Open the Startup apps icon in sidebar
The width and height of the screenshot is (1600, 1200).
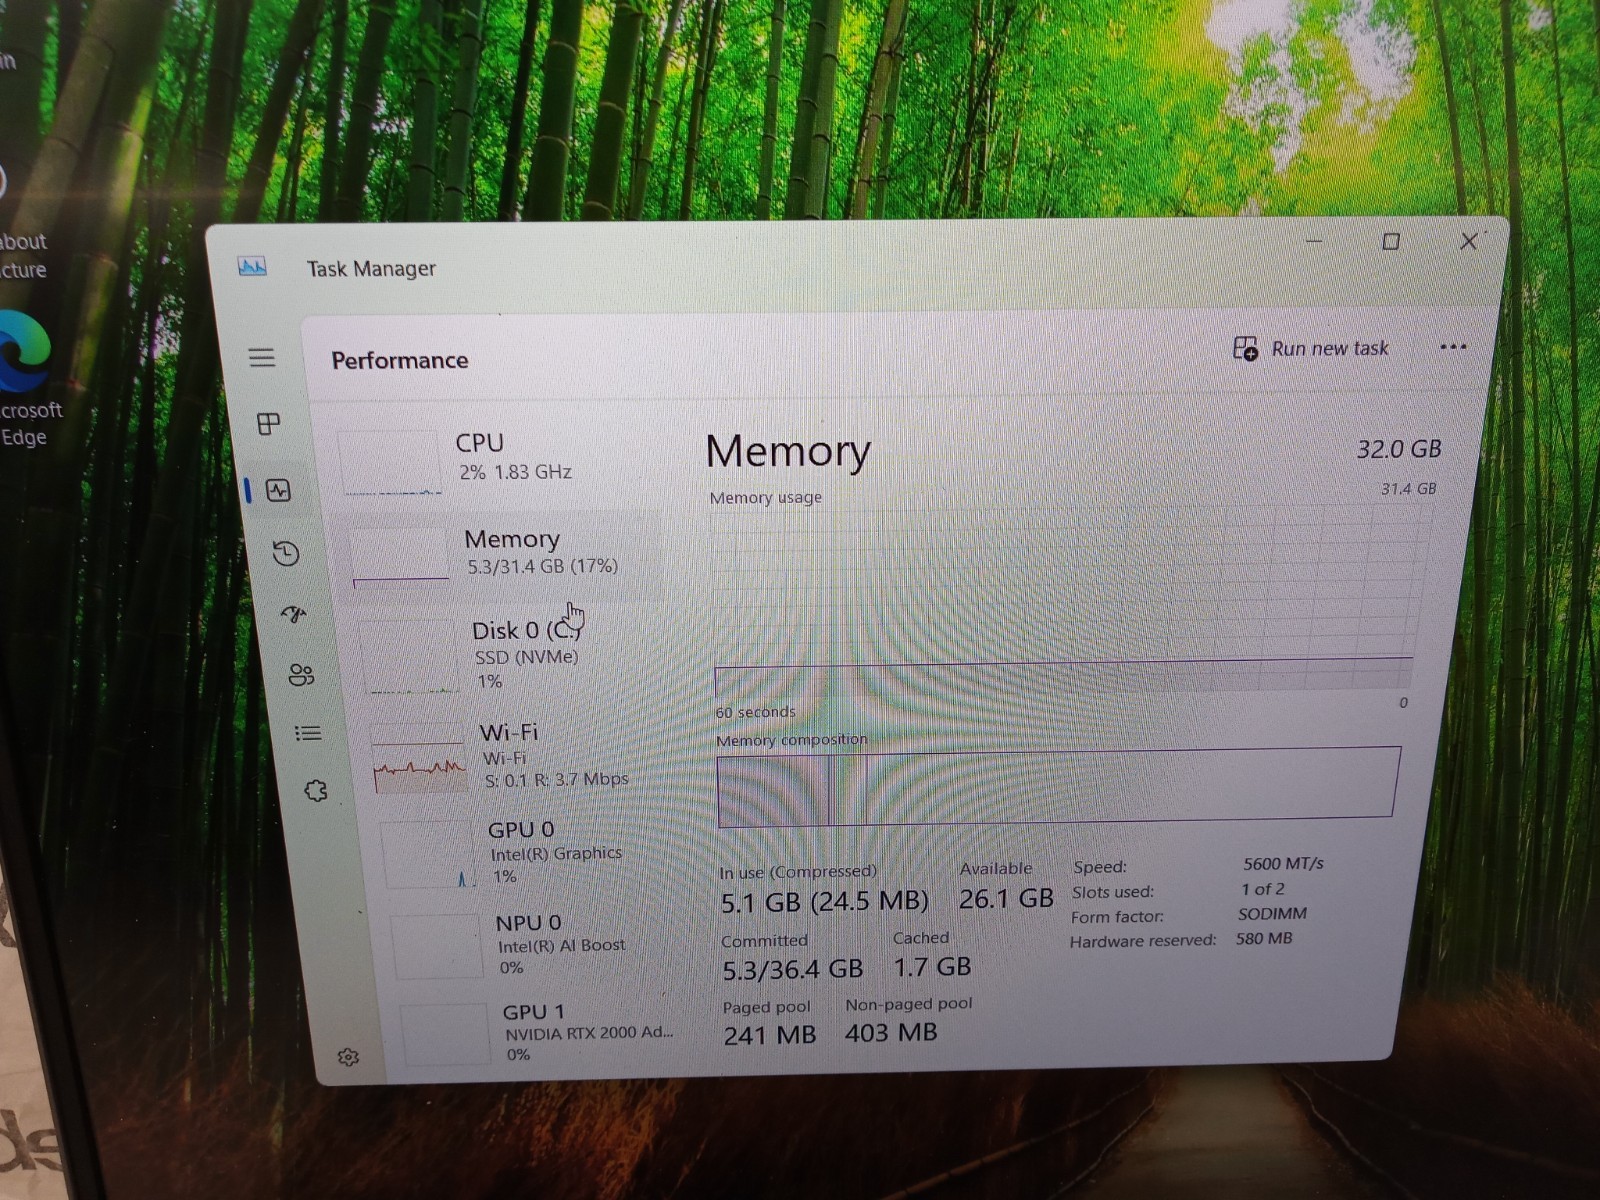click(293, 614)
